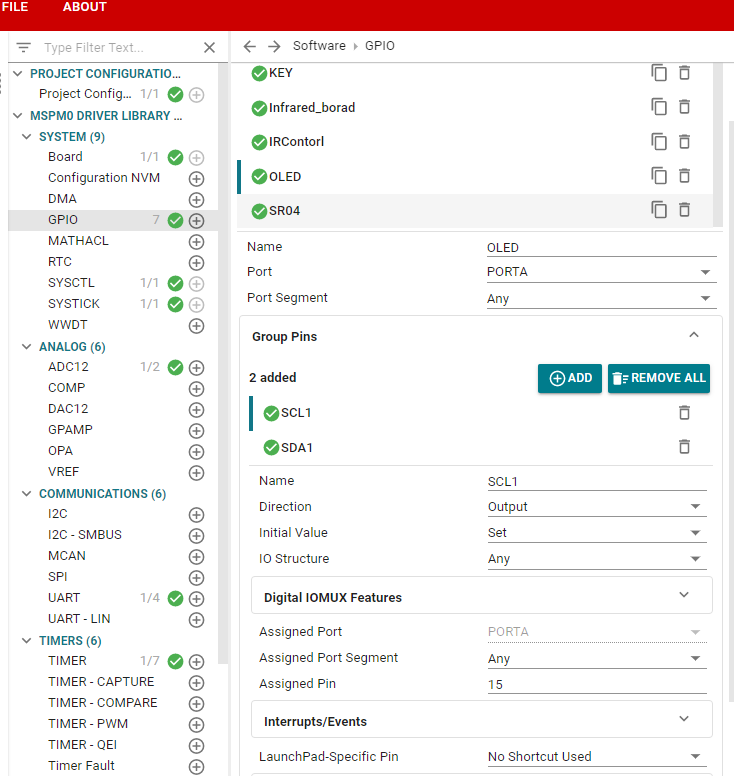734x776 pixels.
Task: Delete the IRContorl group
Action: [685, 142]
